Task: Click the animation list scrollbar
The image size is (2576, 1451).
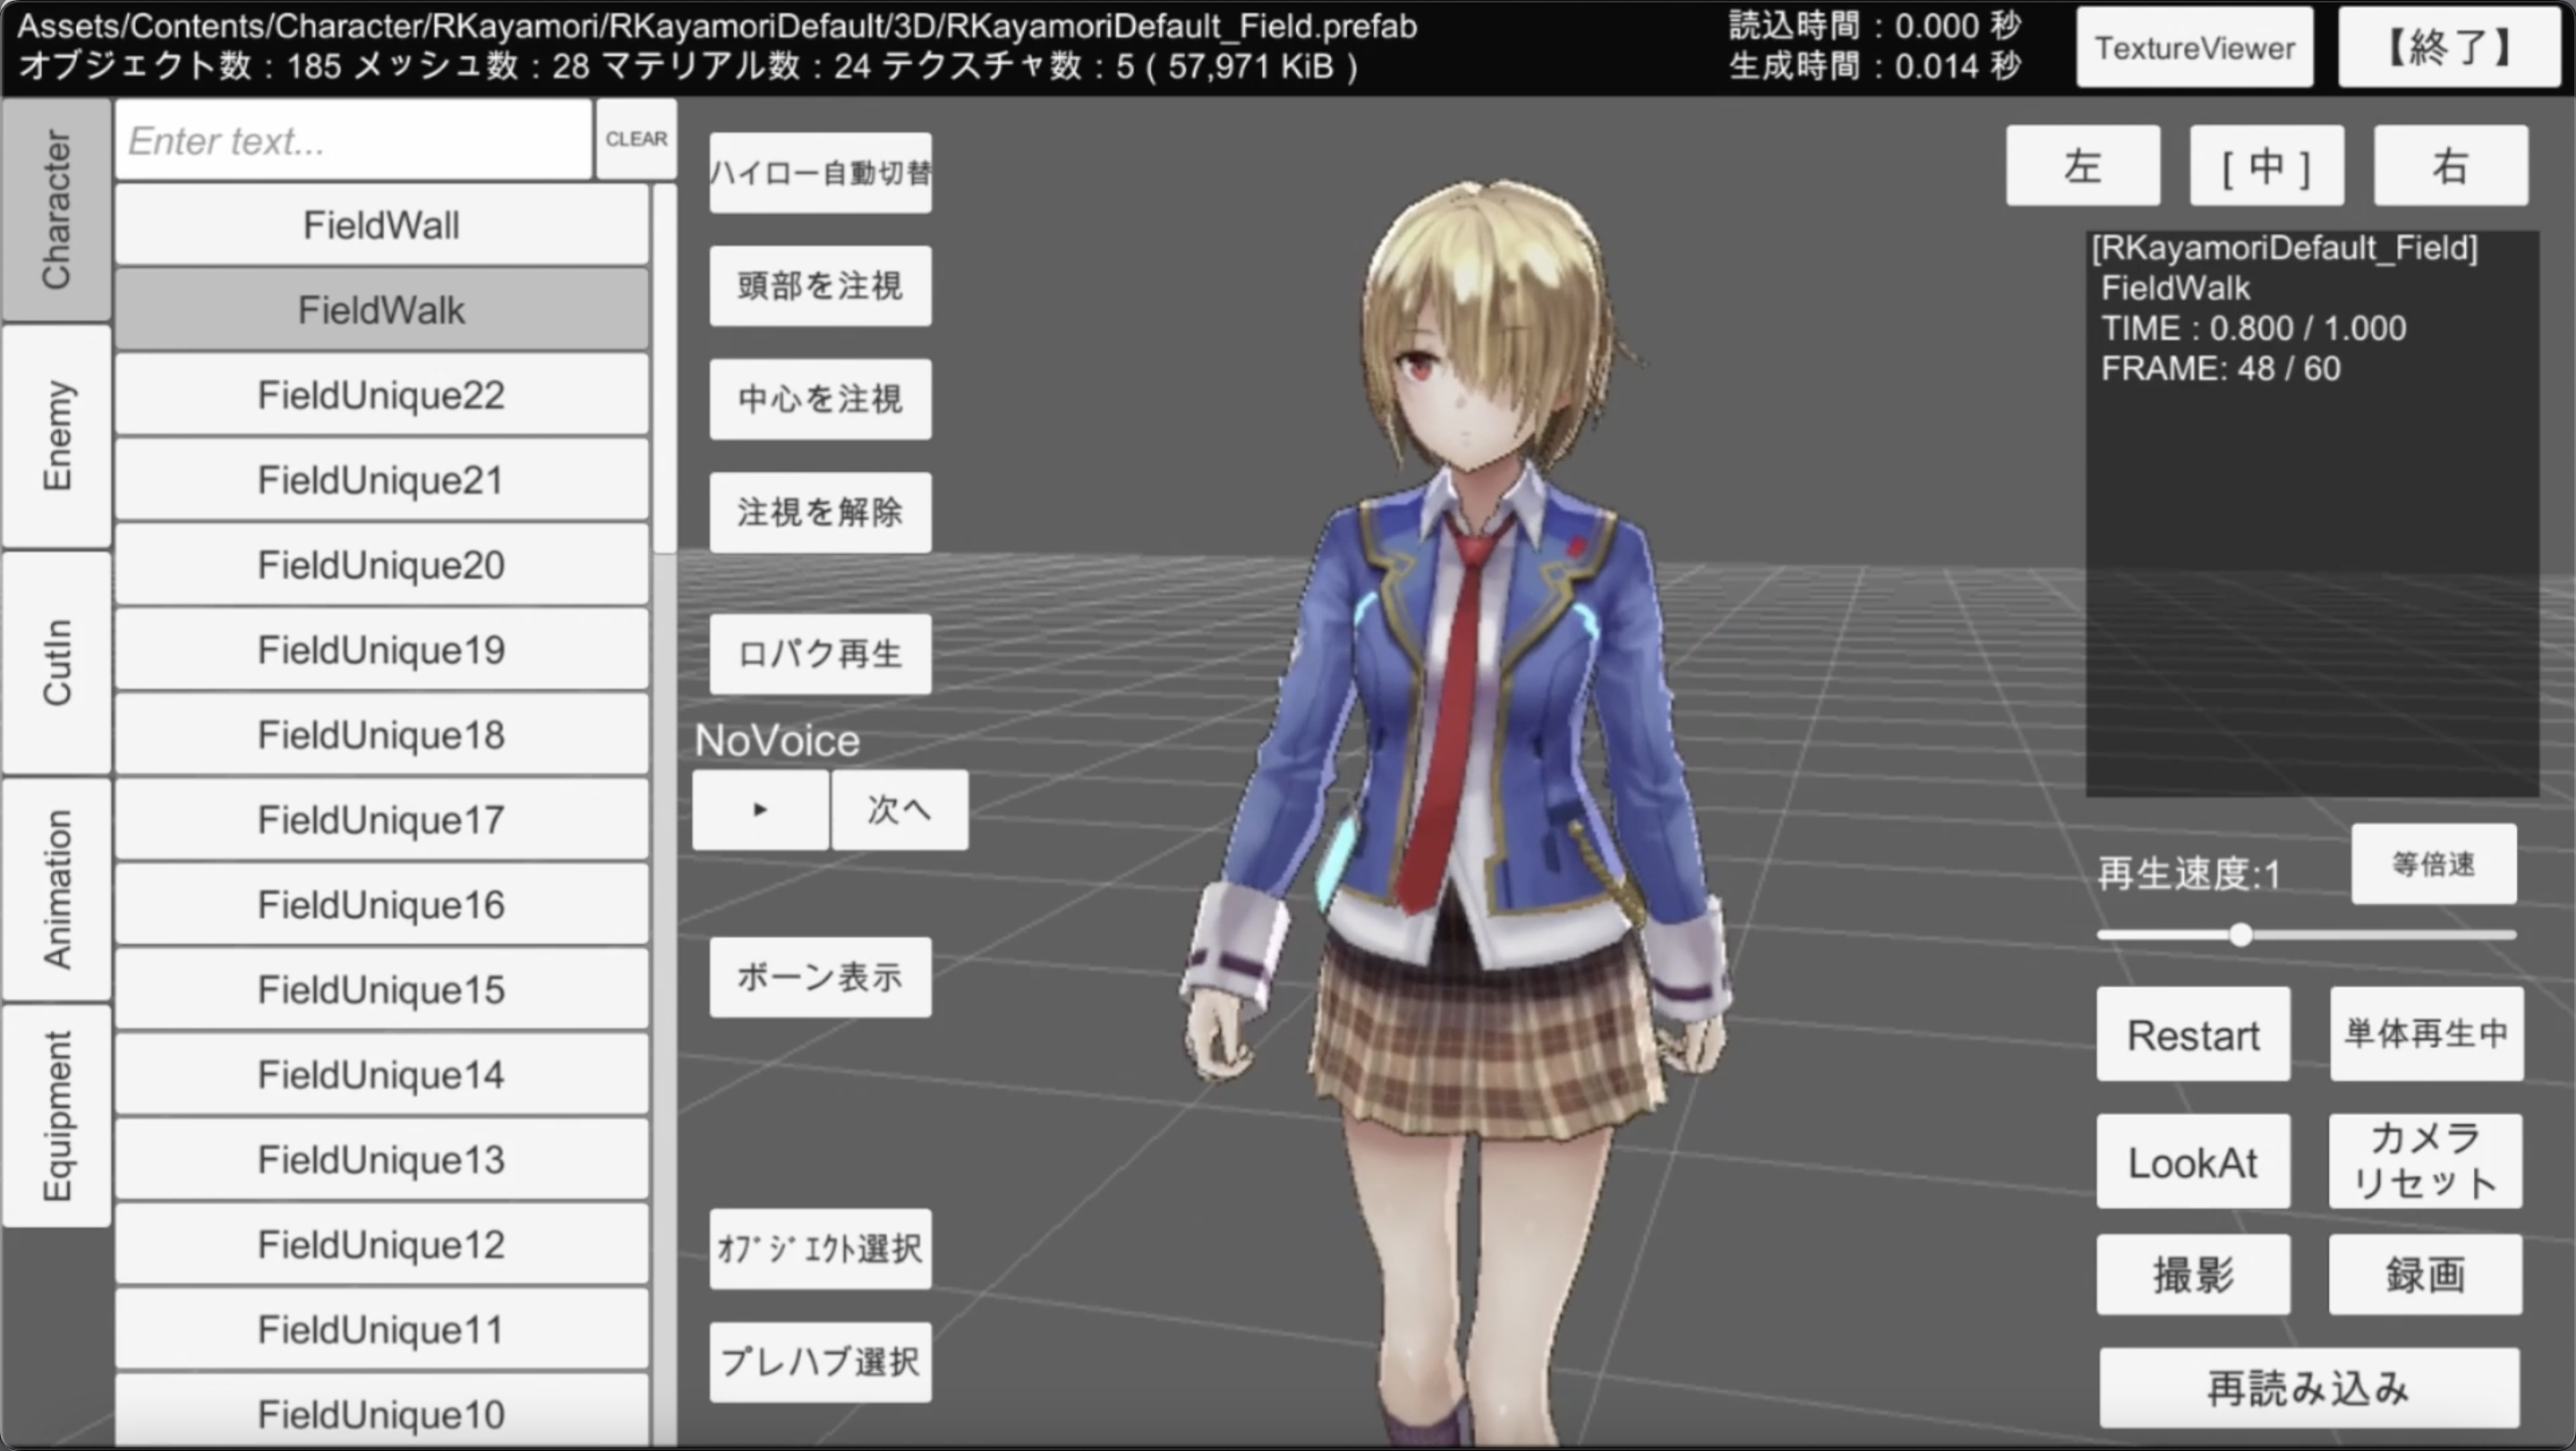Action: 665,370
